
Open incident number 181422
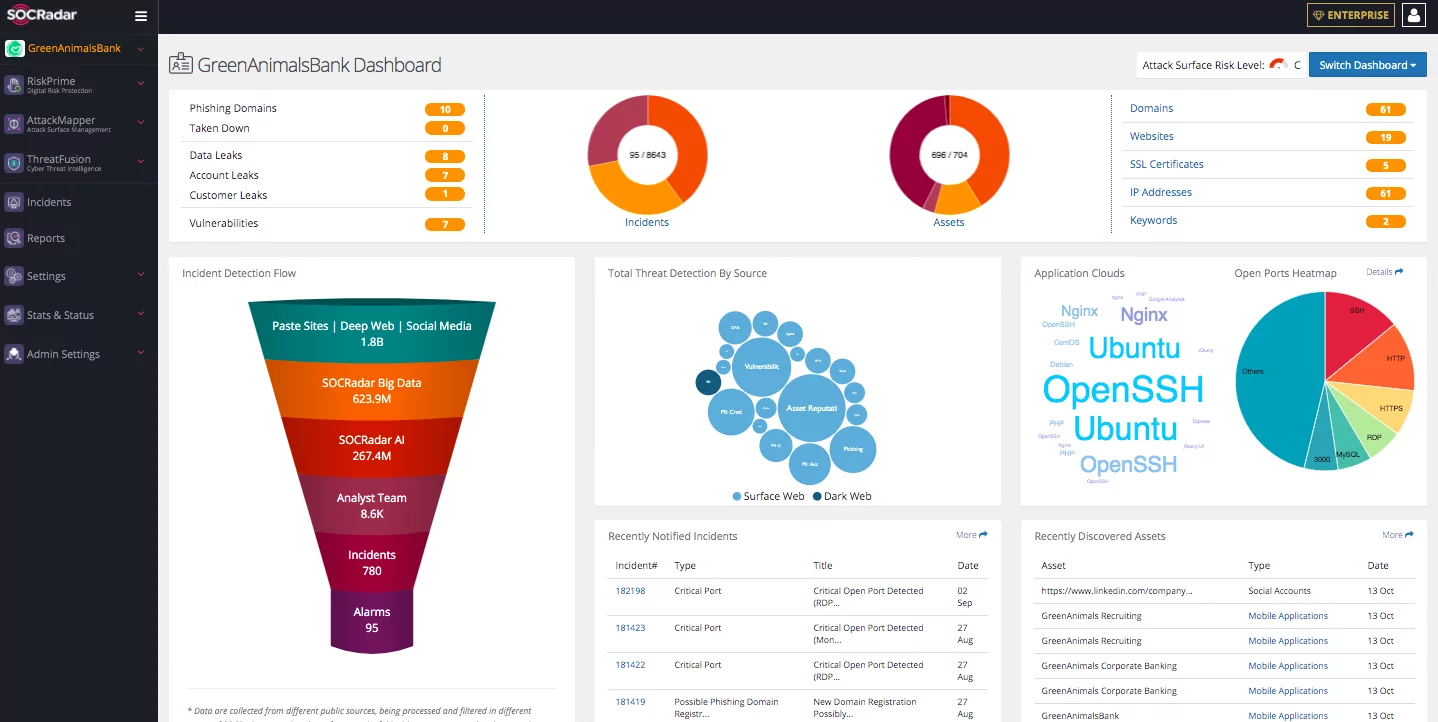pos(630,665)
